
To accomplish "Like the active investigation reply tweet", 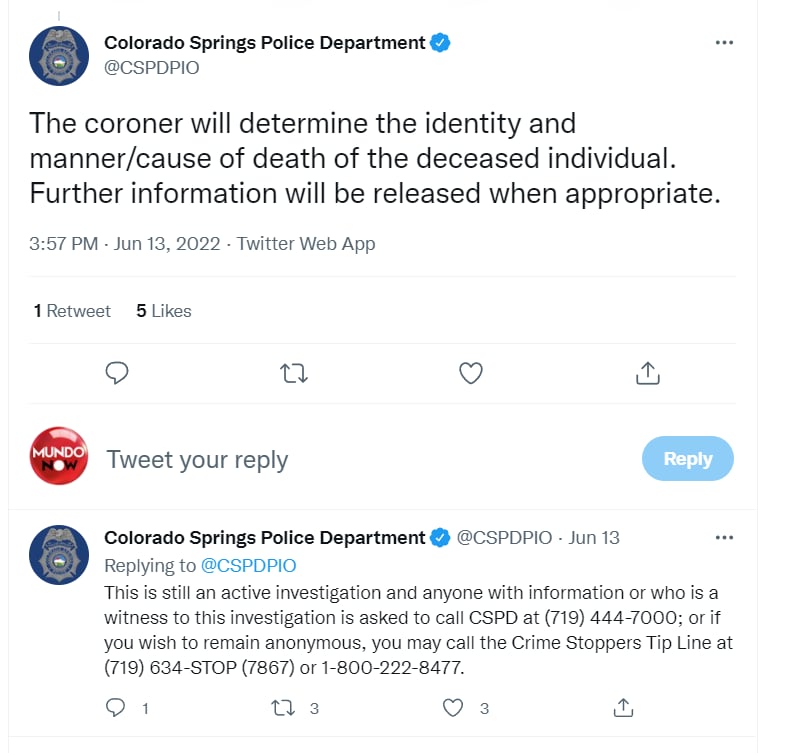I will pos(453,707).
